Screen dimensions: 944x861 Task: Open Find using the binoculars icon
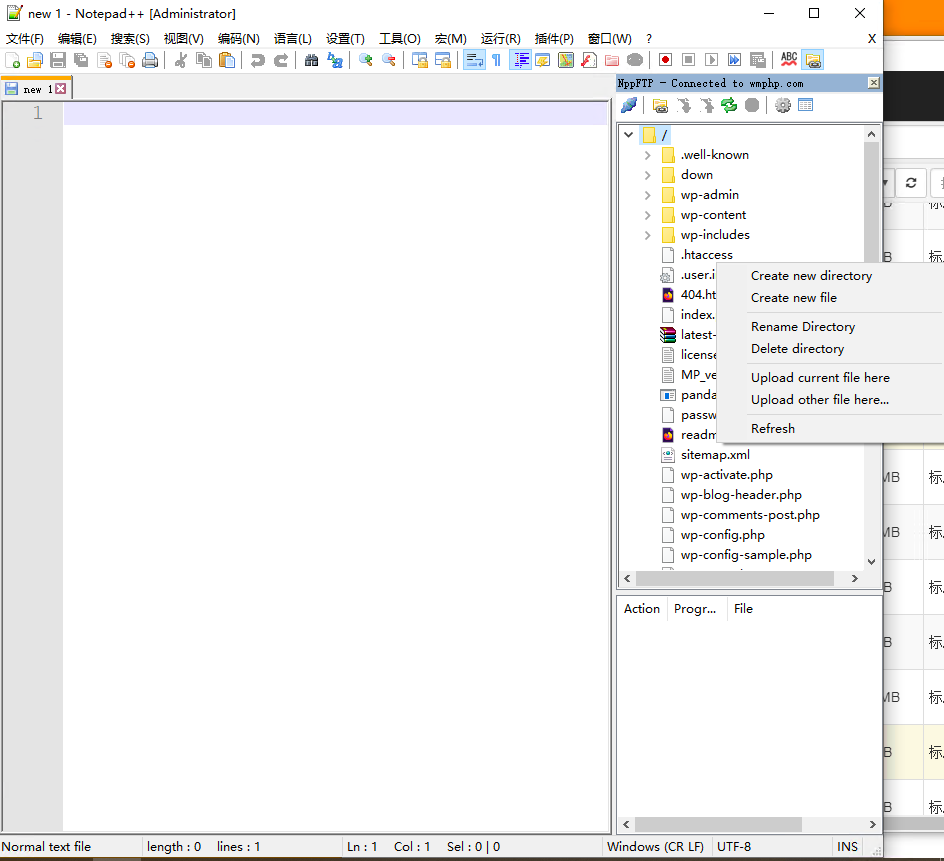tap(311, 60)
